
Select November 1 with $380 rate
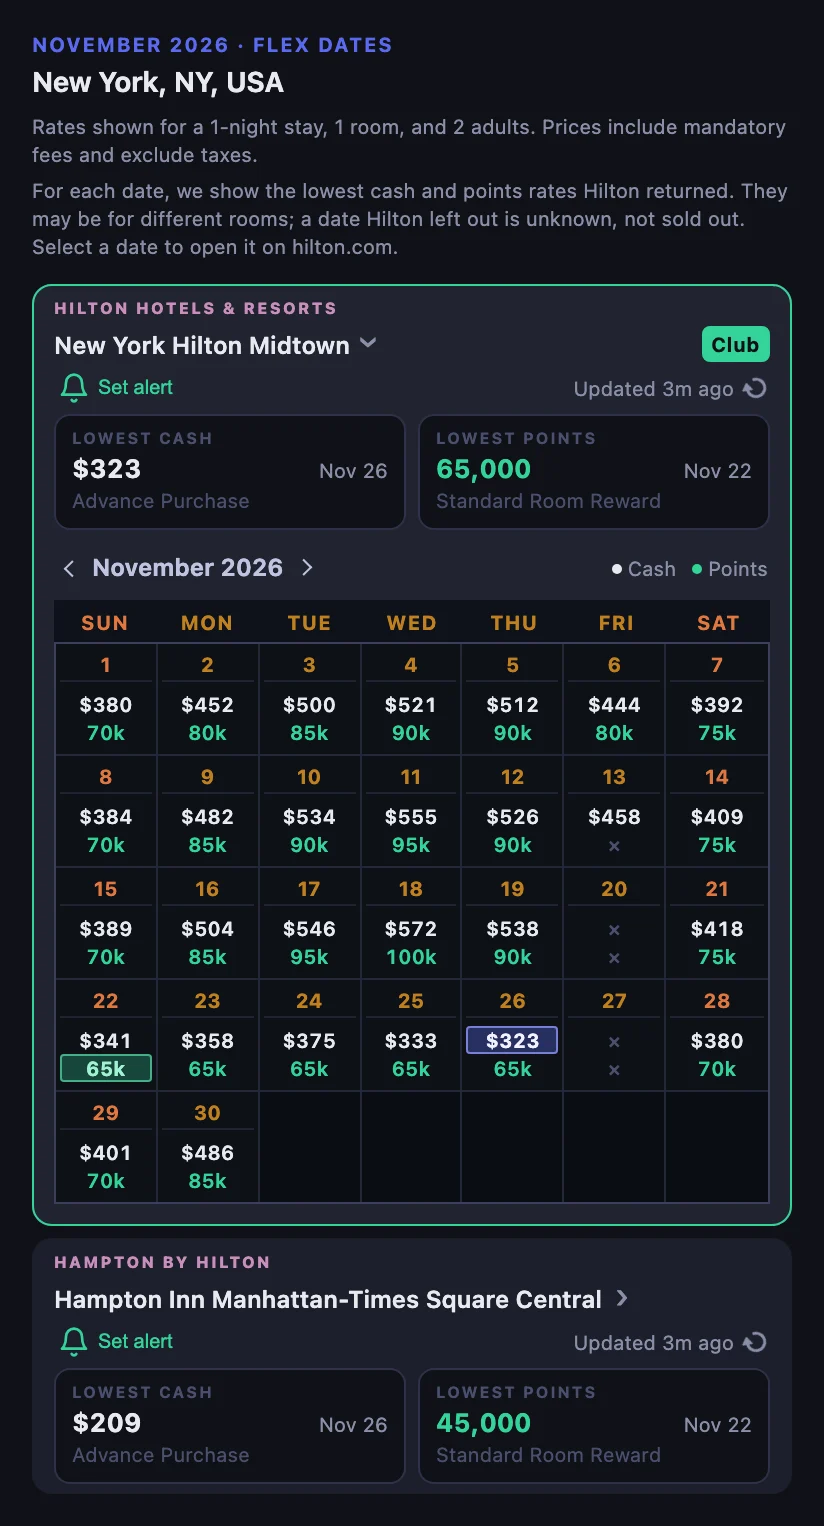click(106, 699)
